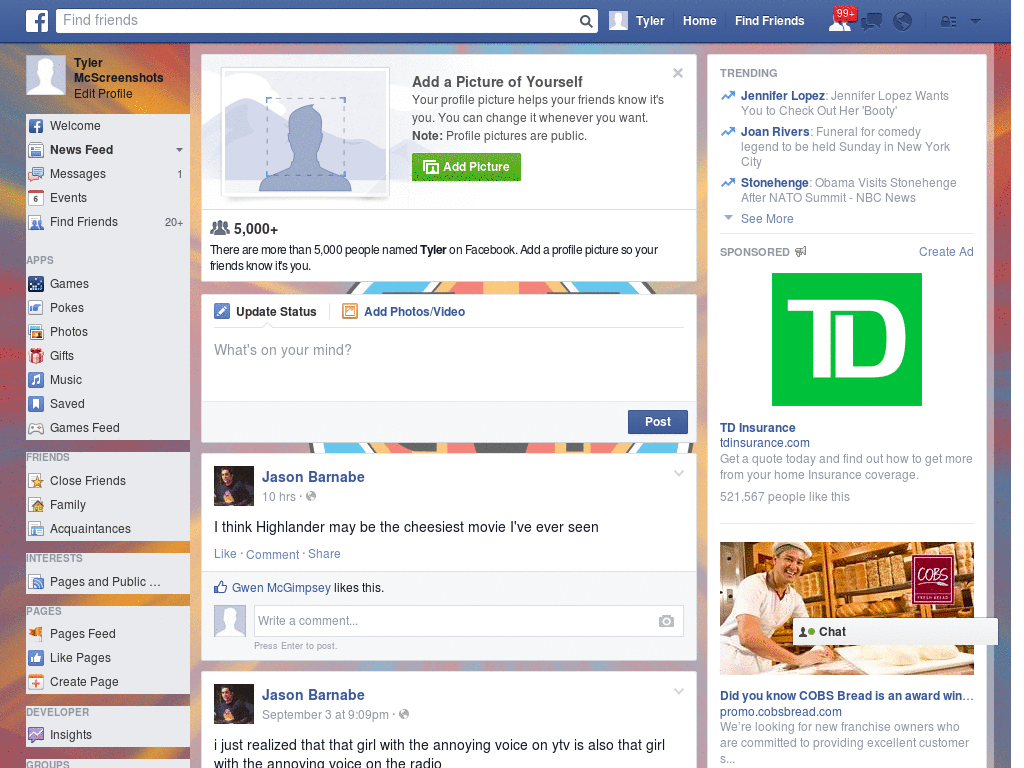Click the Like Pages thumbs-up icon
The height and width of the screenshot is (768, 1024).
[x=36, y=658]
